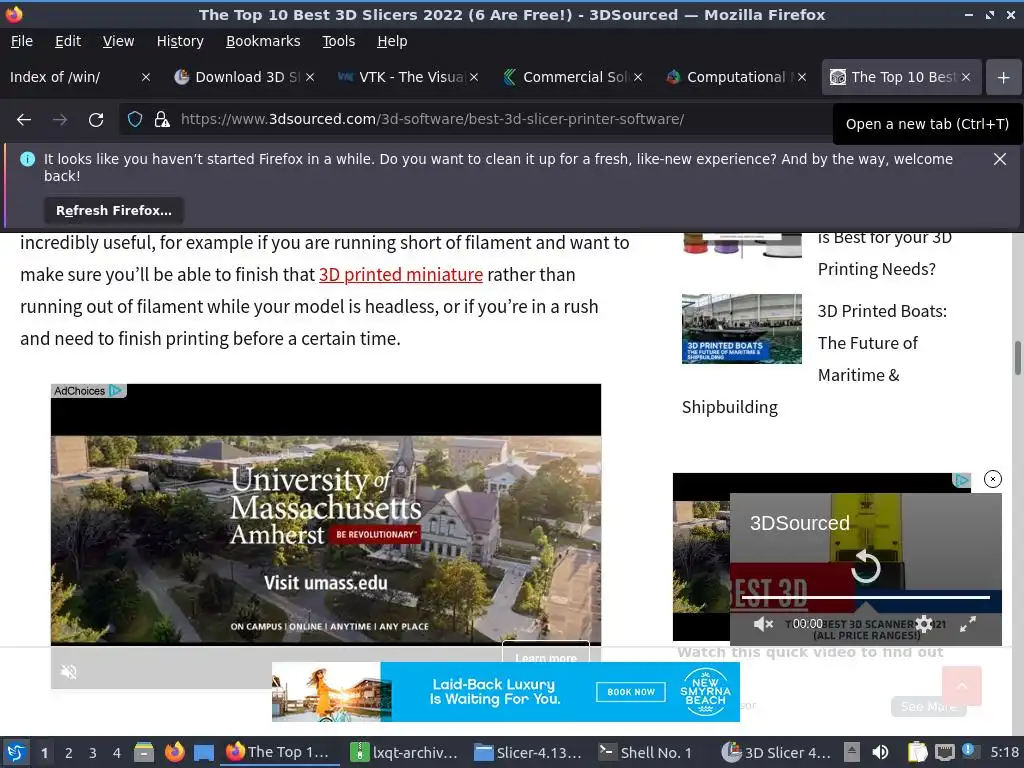Image resolution: width=1024 pixels, height=768 pixels.
Task: Open the Help menu
Action: pos(392,41)
